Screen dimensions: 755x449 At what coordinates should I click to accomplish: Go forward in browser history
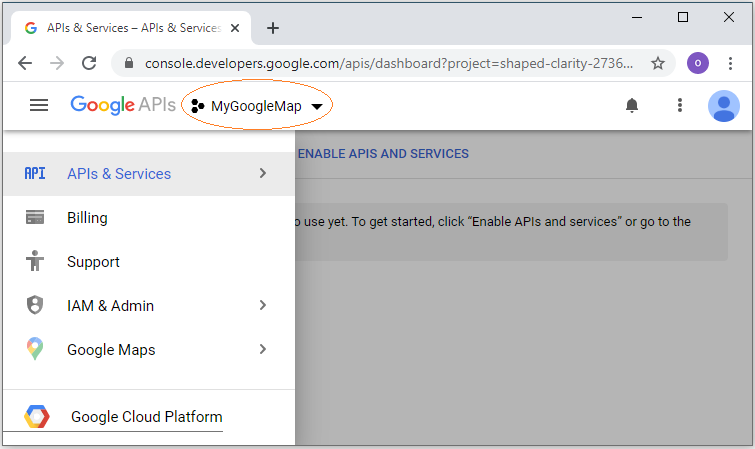click(57, 63)
